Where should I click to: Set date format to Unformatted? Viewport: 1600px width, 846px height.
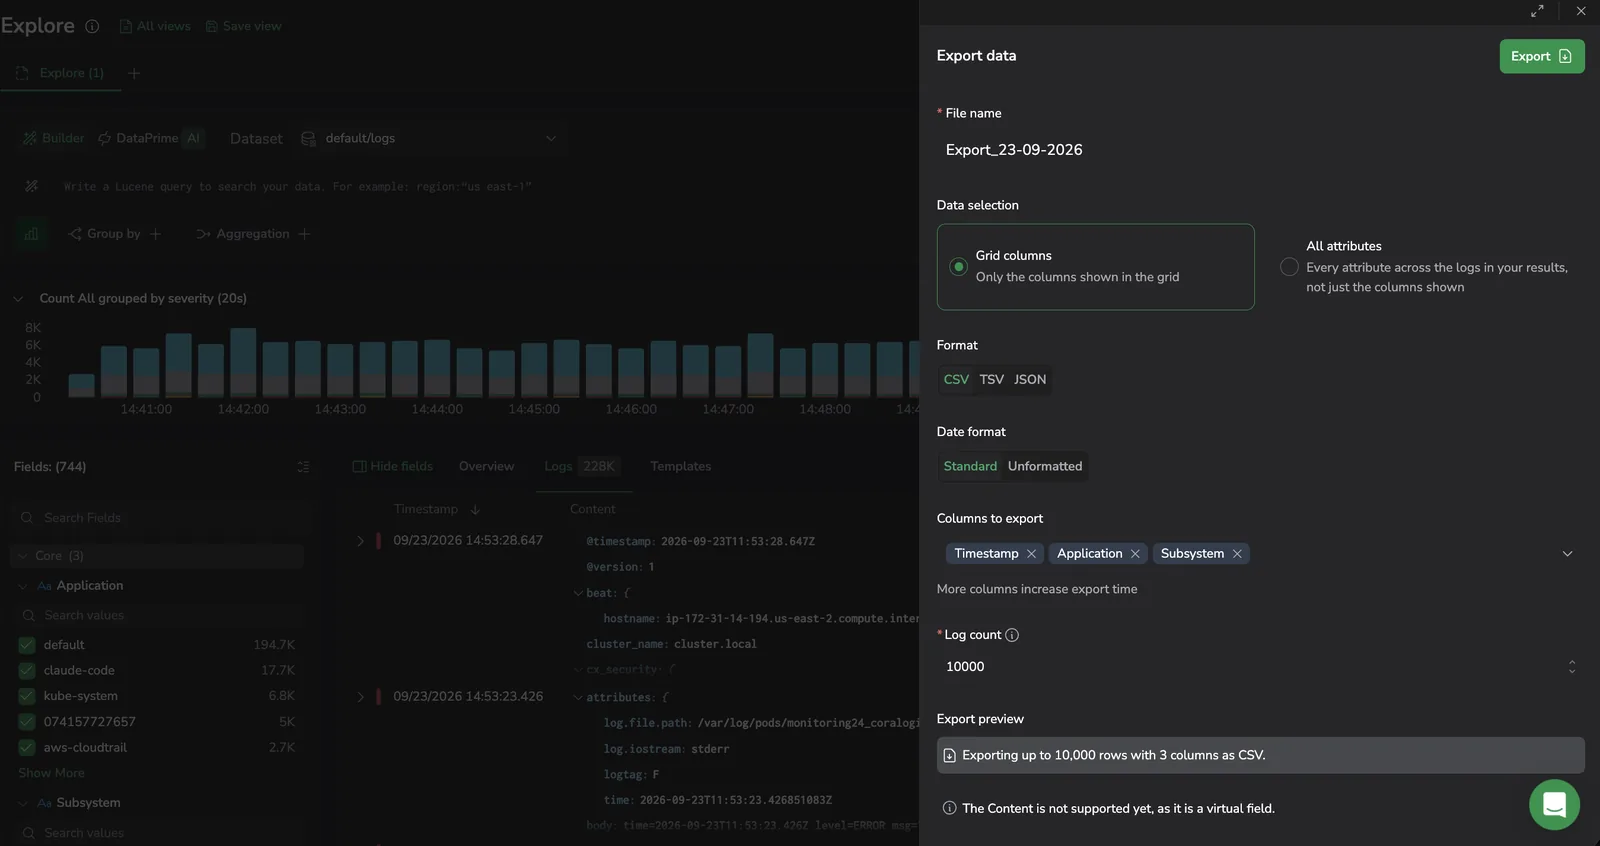pyautogui.click(x=1045, y=466)
